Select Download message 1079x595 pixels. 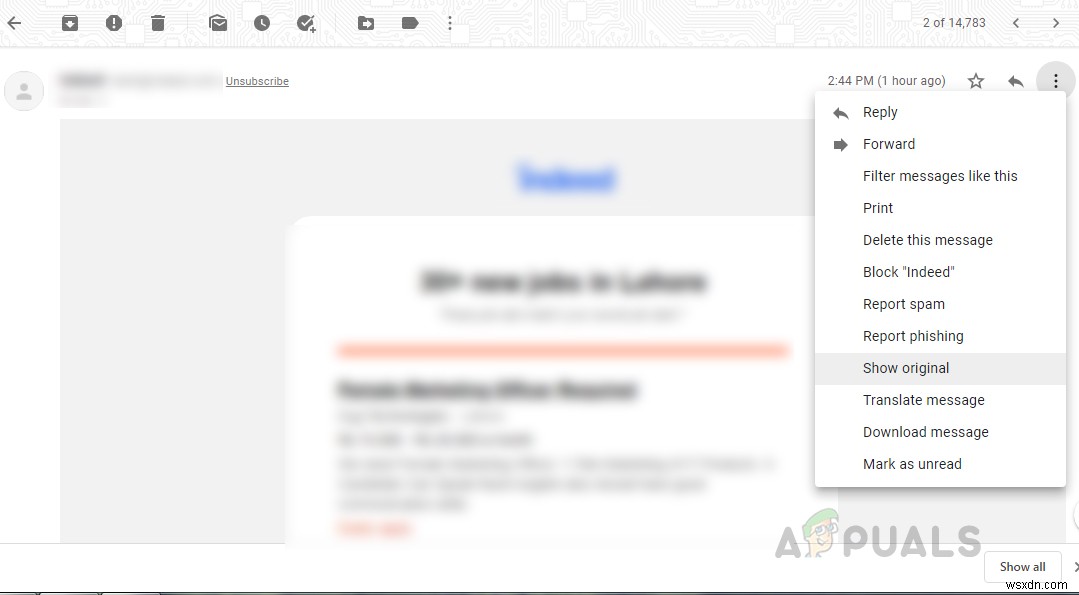click(x=940, y=432)
